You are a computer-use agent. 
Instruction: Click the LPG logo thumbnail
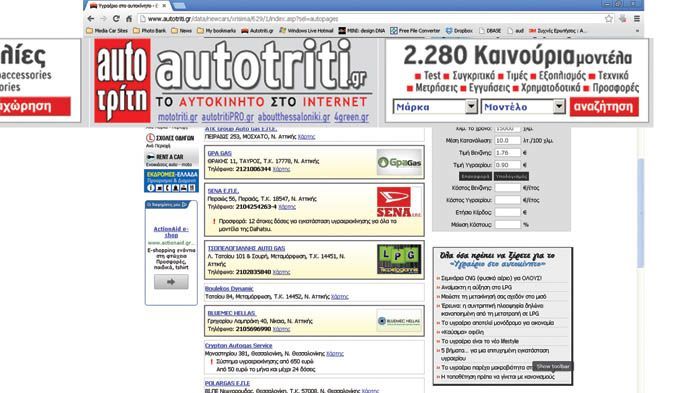click(x=399, y=259)
